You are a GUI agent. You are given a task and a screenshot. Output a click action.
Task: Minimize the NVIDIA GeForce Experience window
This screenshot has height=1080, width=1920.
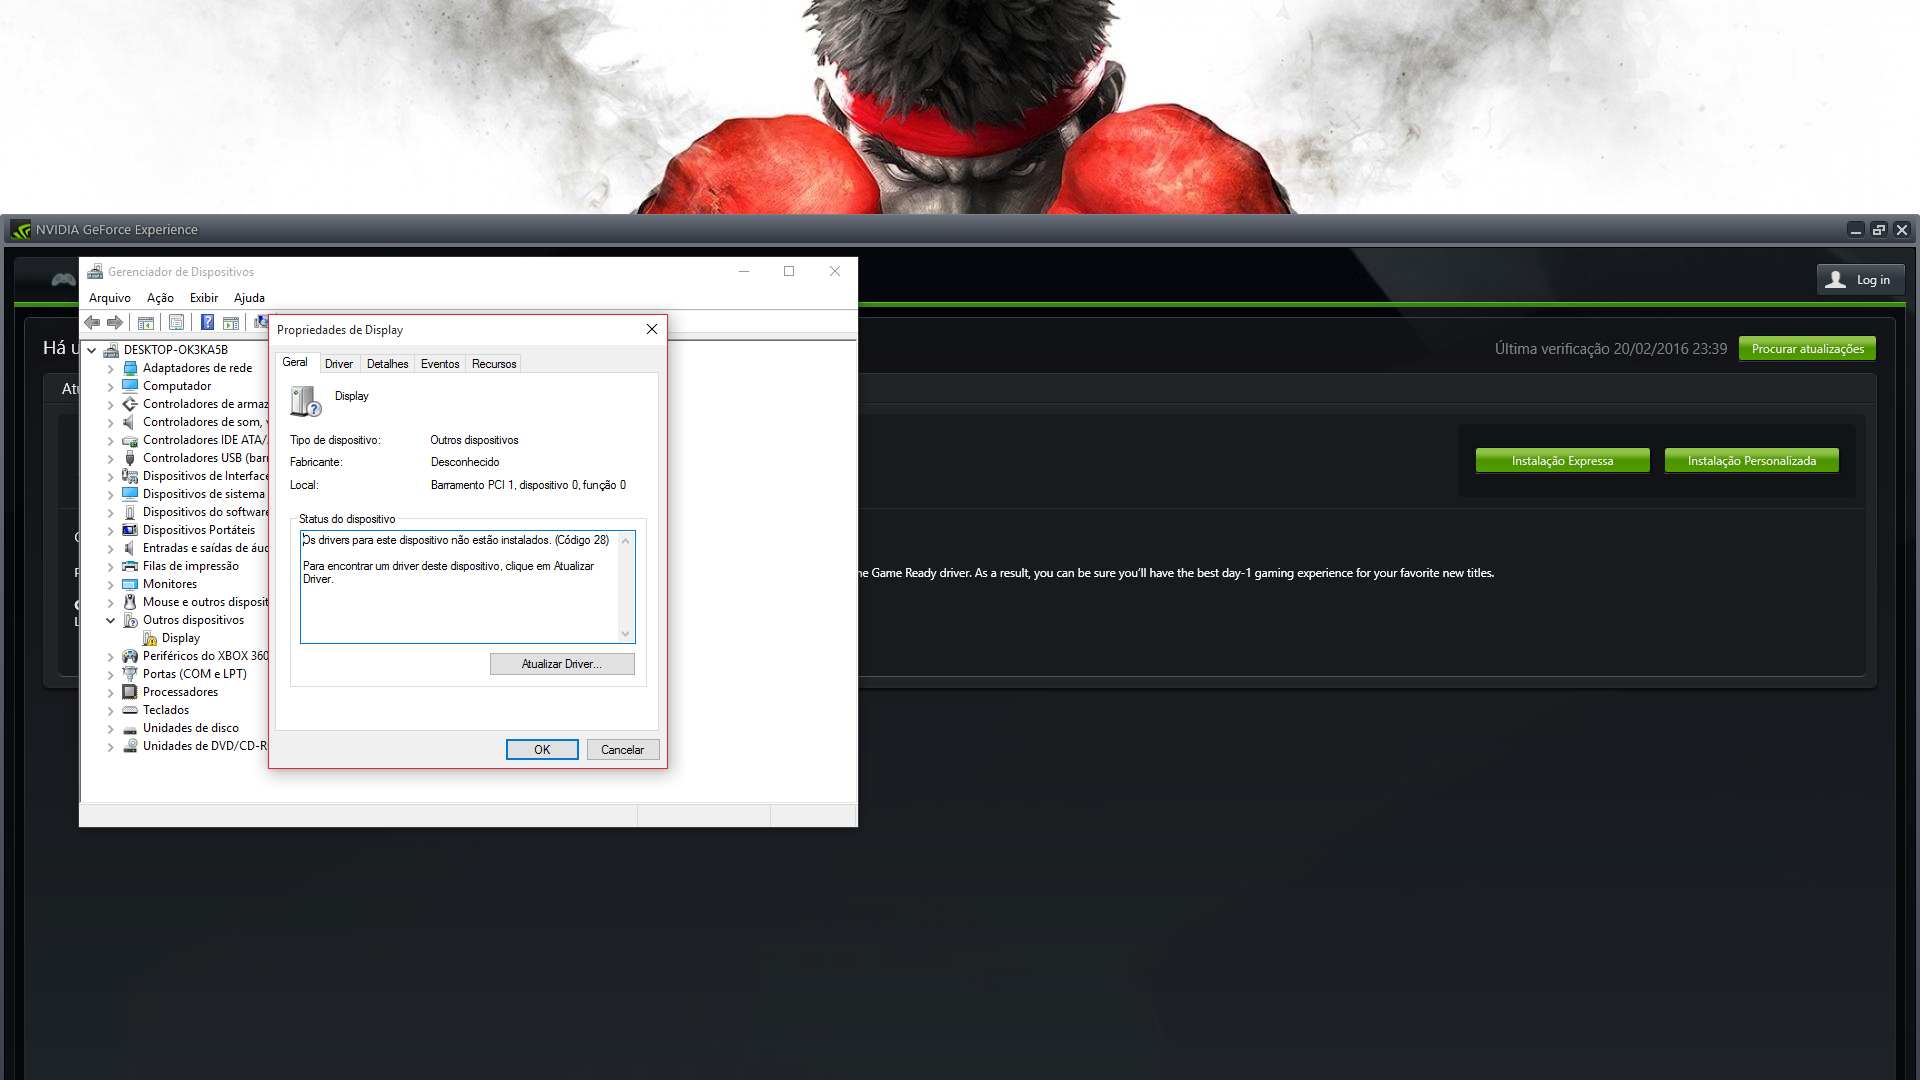pyautogui.click(x=1856, y=230)
